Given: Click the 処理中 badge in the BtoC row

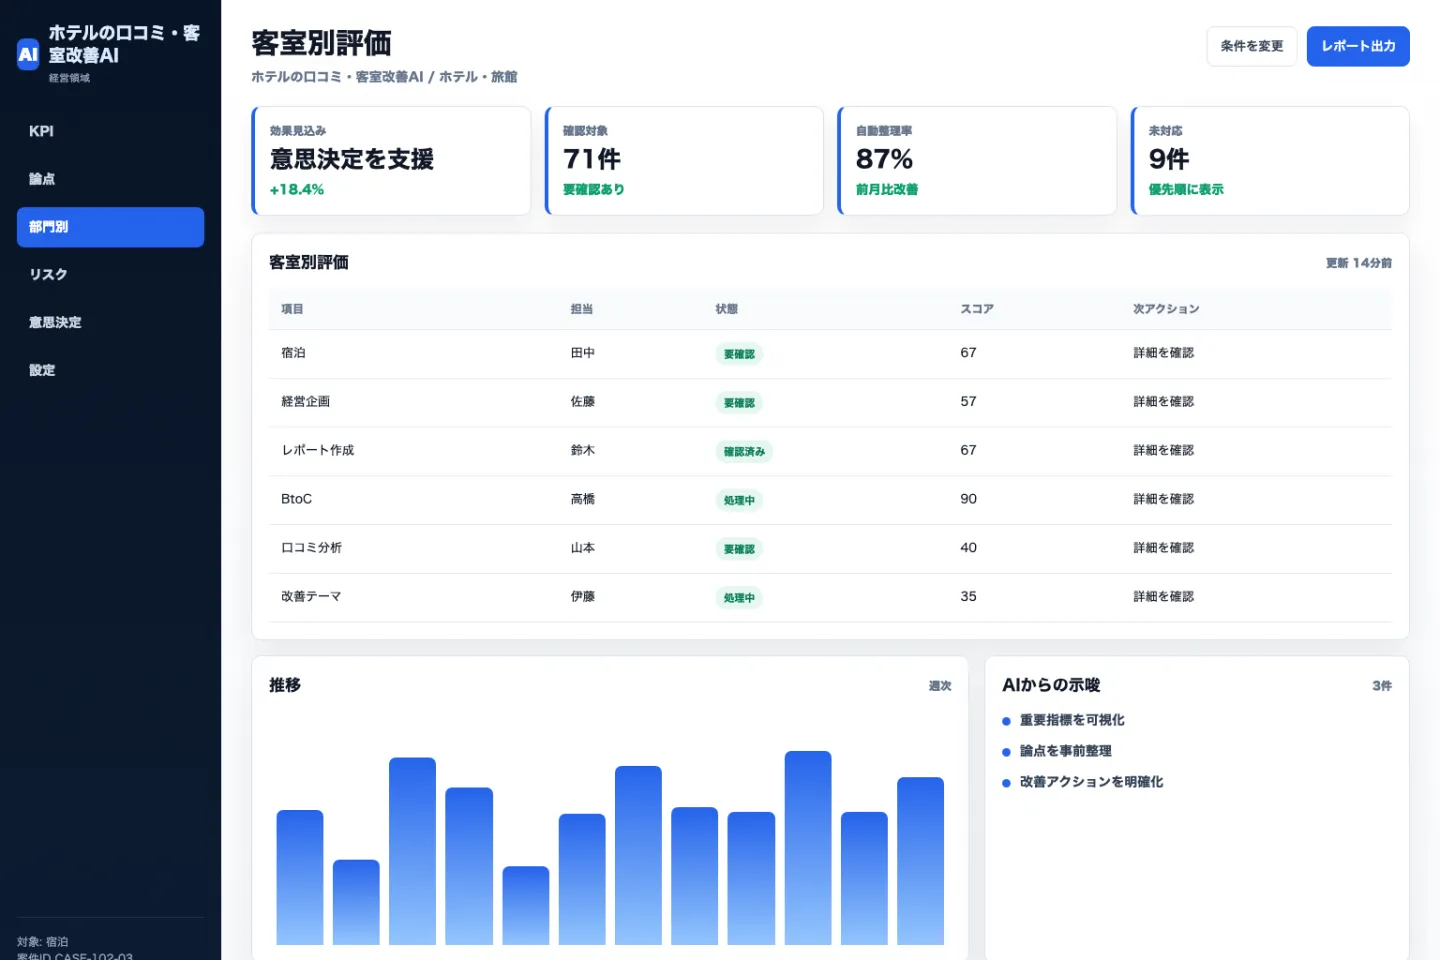Looking at the screenshot, I should [x=739, y=500].
